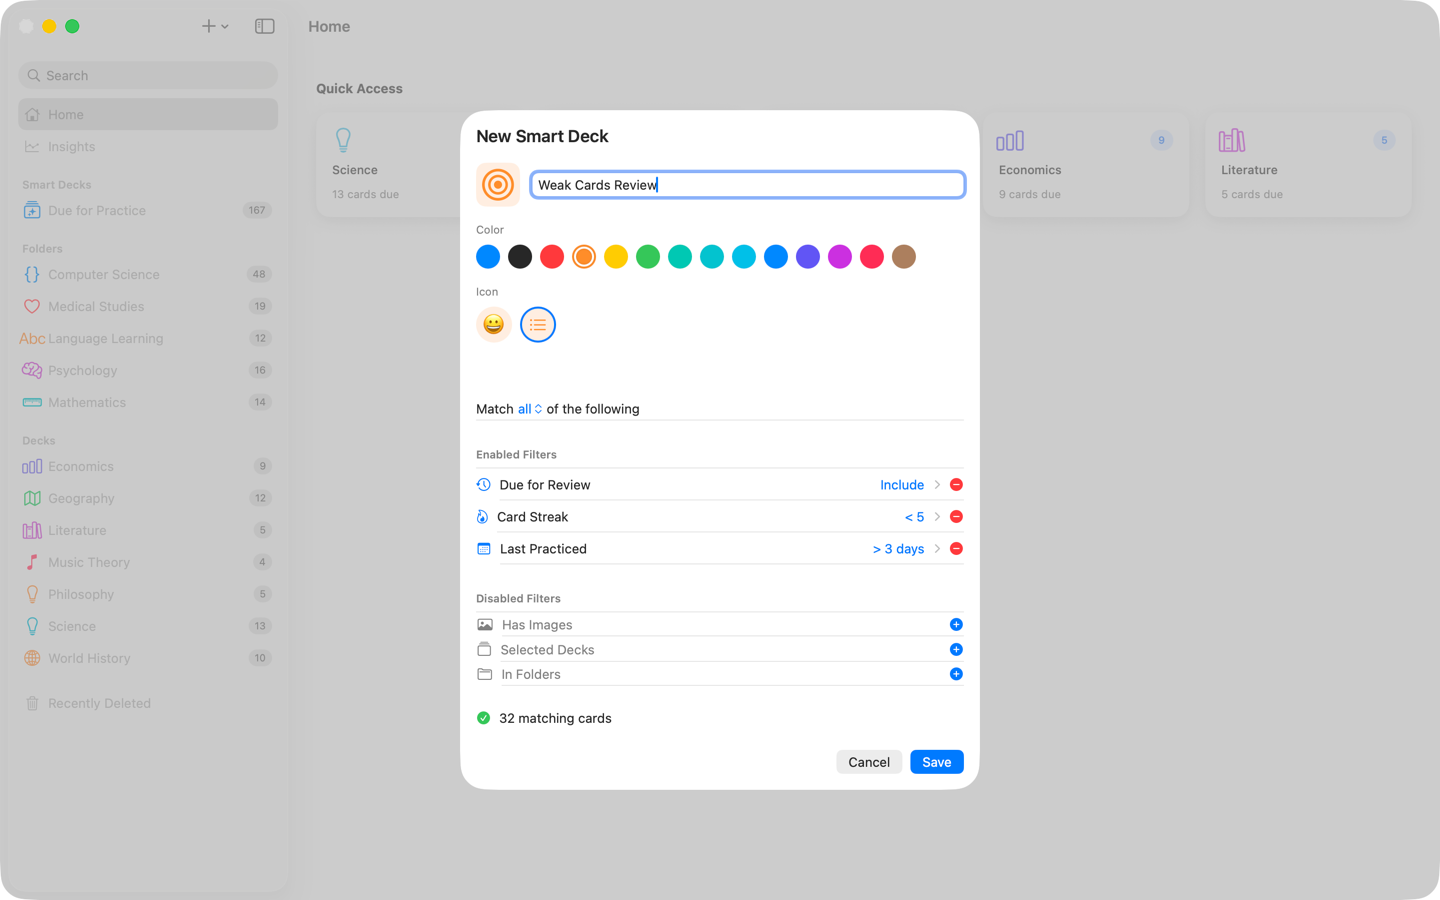The width and height of the screenshot is (1440, 900).
Task: Click the target deck icon preview
Action: coord(498,185)
